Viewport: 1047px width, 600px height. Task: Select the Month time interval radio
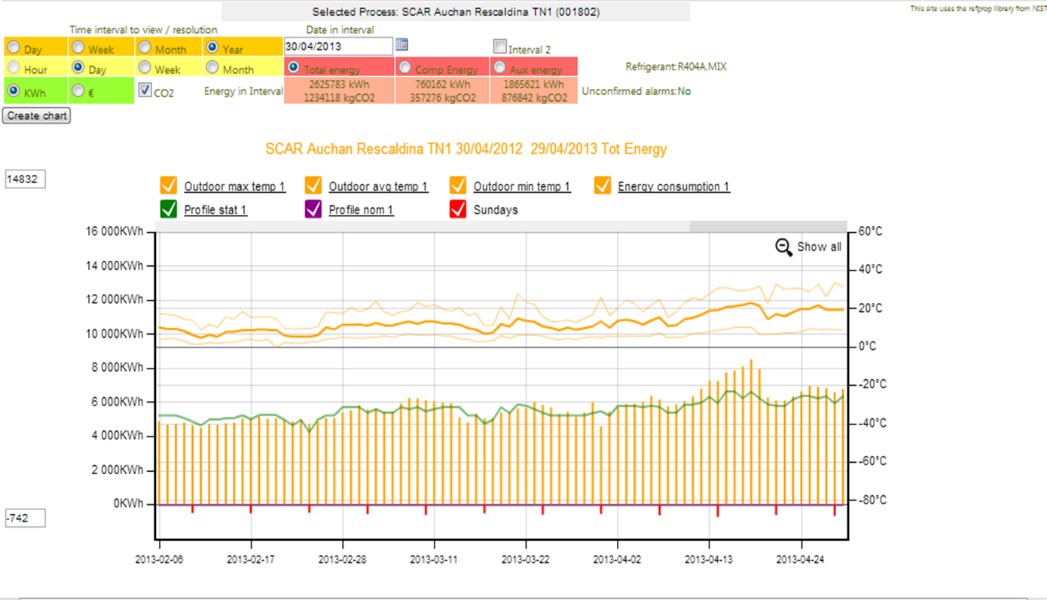(145, 47)
